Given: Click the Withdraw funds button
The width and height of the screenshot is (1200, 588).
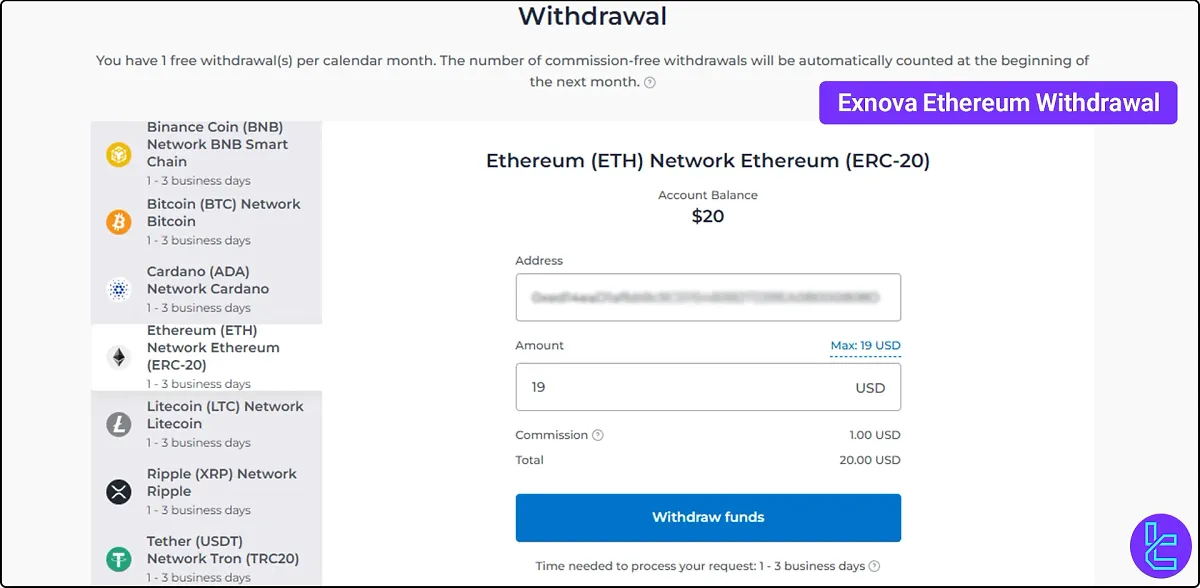Looking at the screenshot, I should [x=708, y=517].
